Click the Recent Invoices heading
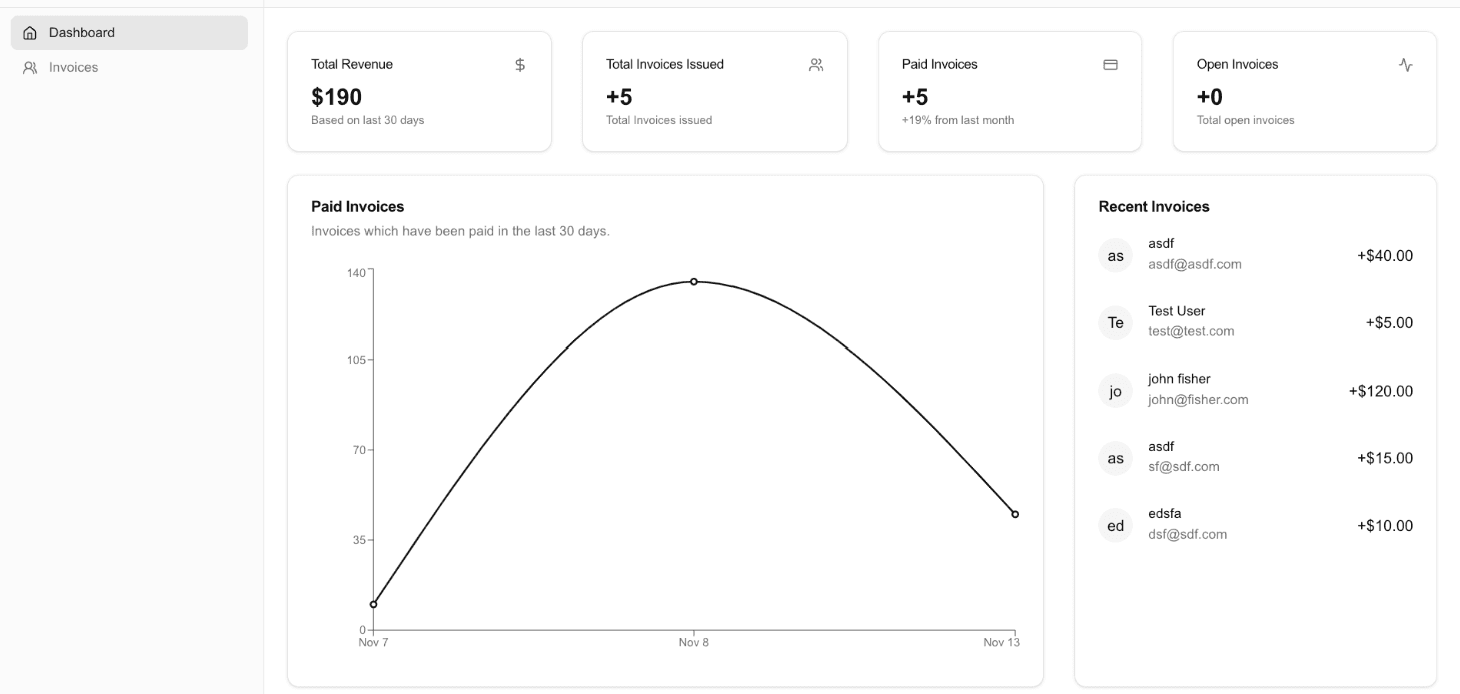The height and width of the screenshot is (694, 1460). tap(1154, 207)
